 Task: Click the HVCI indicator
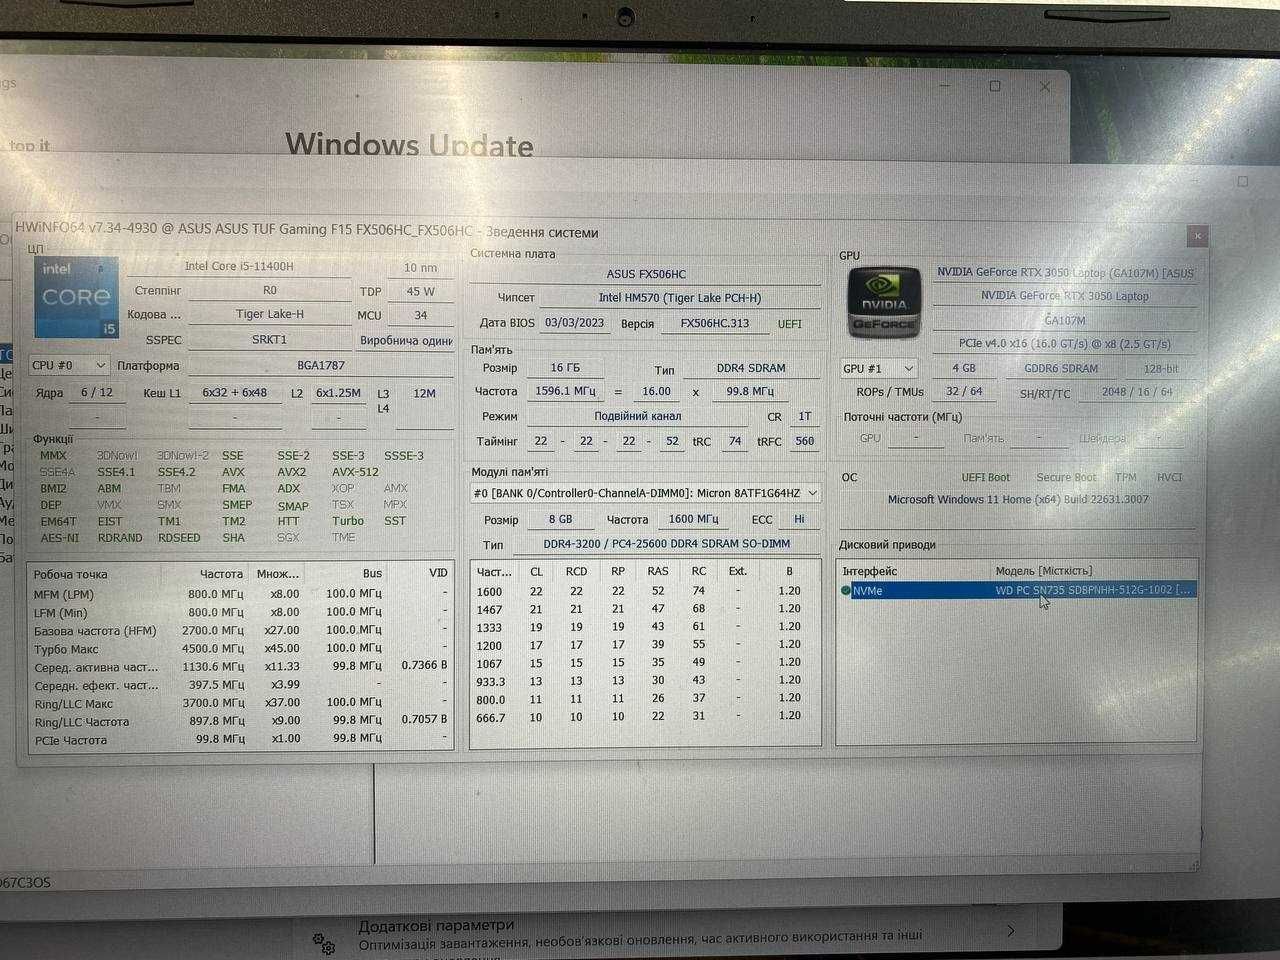(1170, 478)
